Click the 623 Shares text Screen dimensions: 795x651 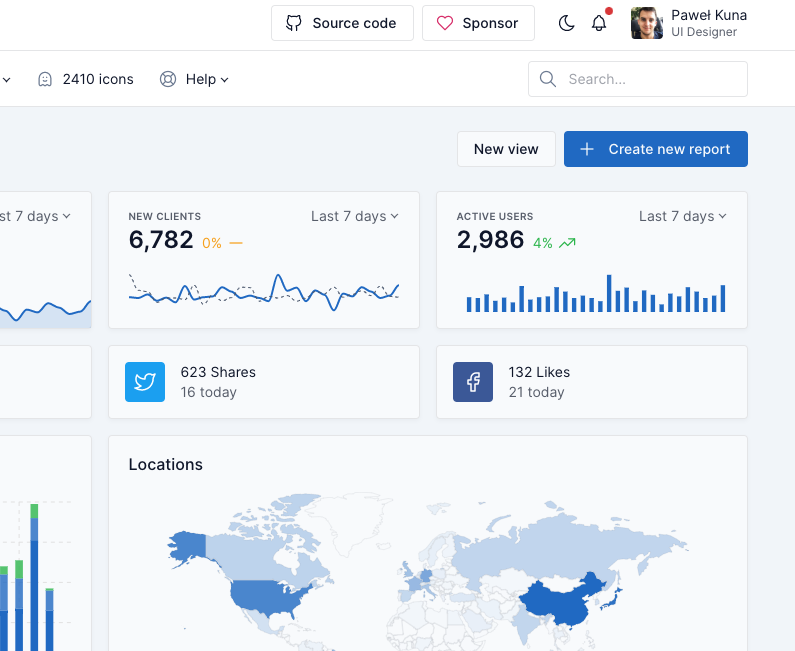pyautogui.click(x=218, y=372)
